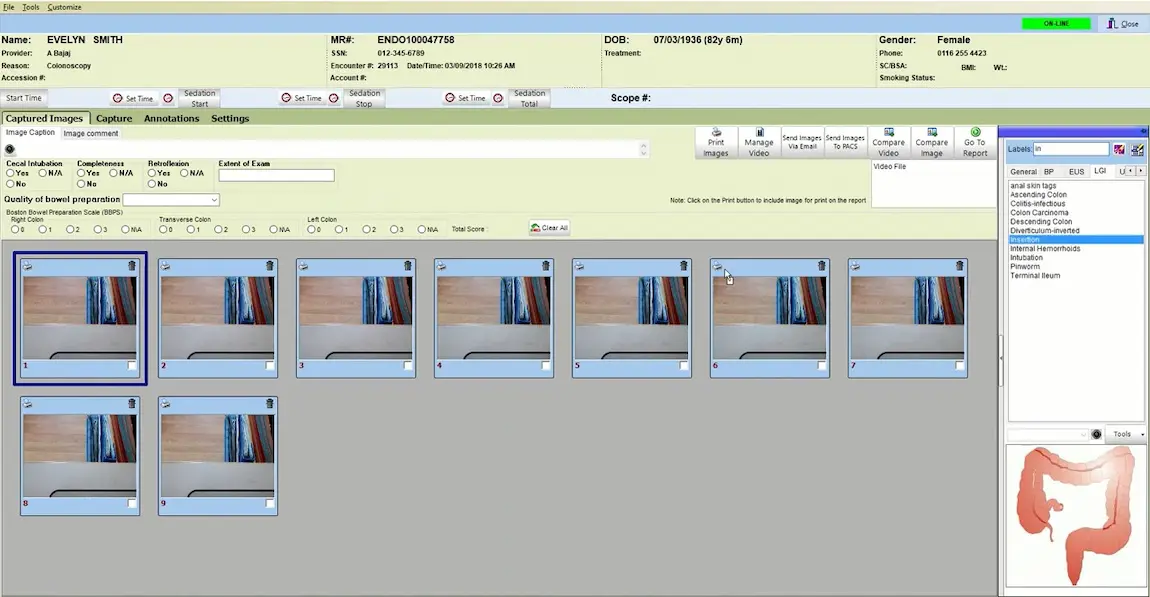Open Manage Video

click(759, 141)
